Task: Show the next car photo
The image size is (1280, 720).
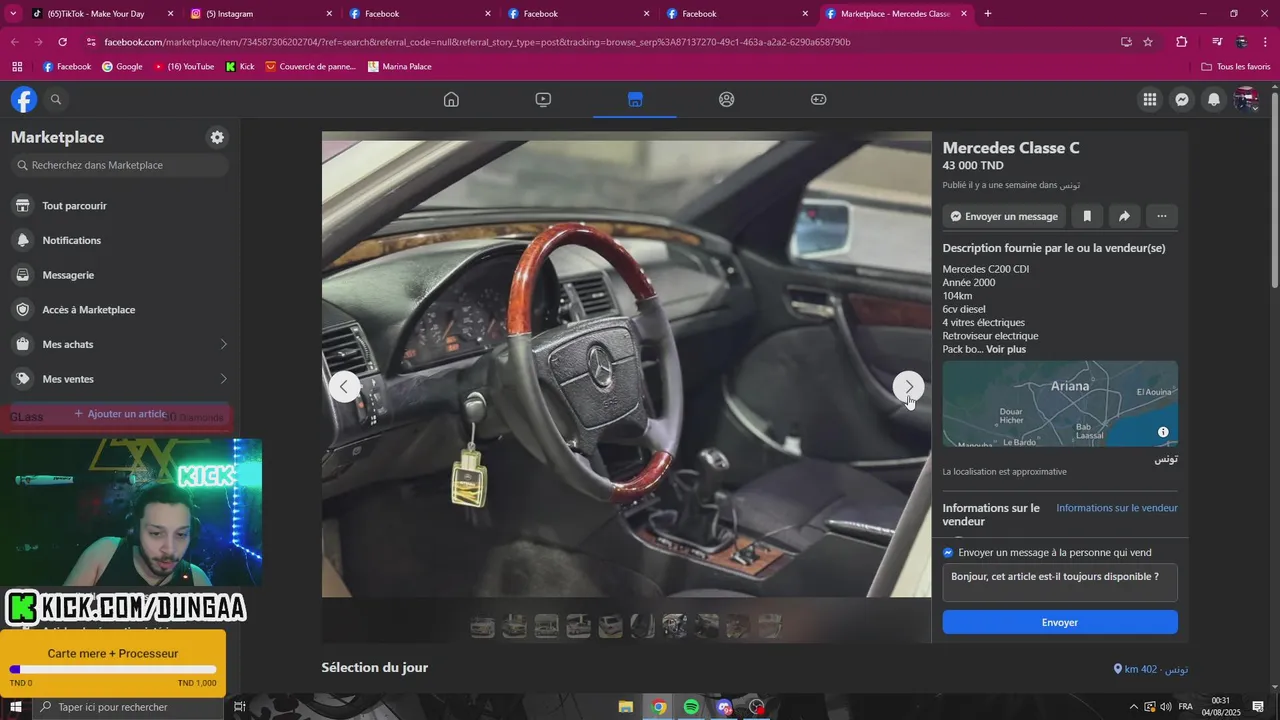Action: (908, 386)
